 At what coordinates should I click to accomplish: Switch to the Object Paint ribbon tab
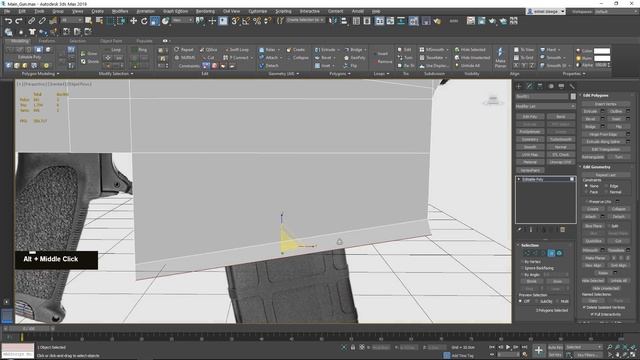pyautogui.click(x=111, y=41)
